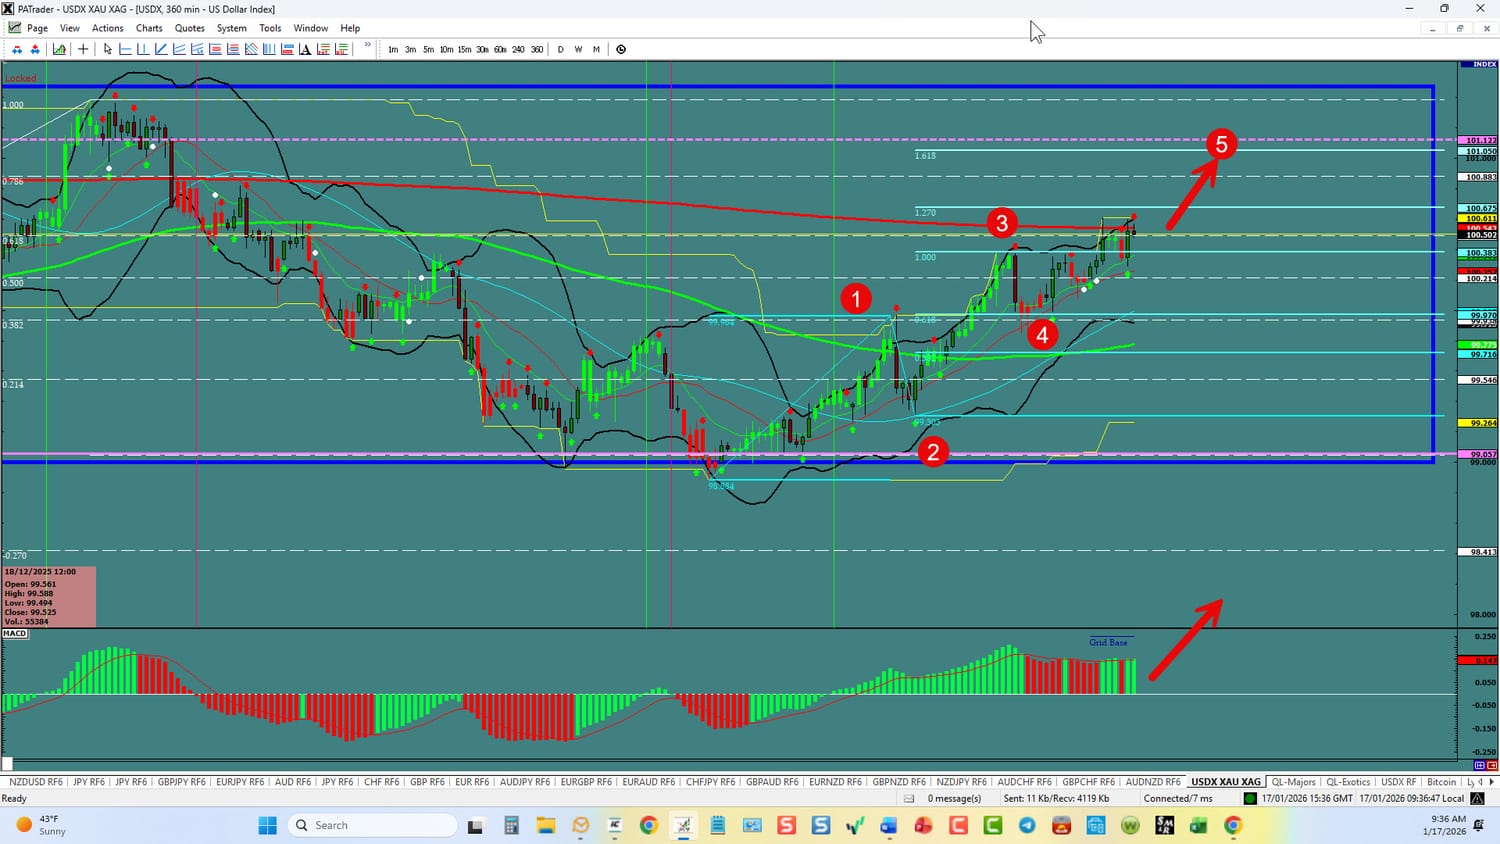
Task: Select the crosshair cursor tool
Action: pos(83,49)
